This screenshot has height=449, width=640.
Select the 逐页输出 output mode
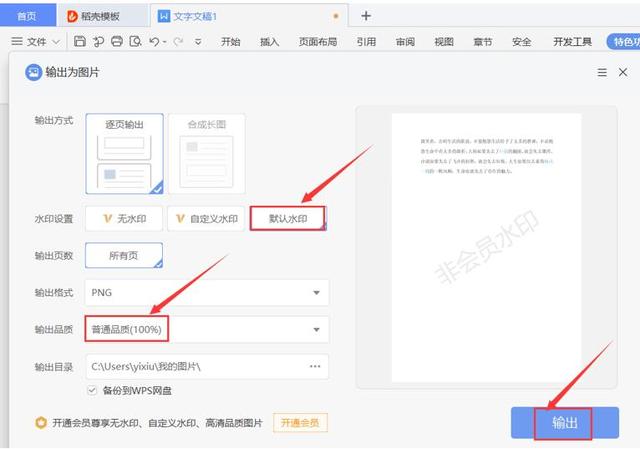(125, 153)
